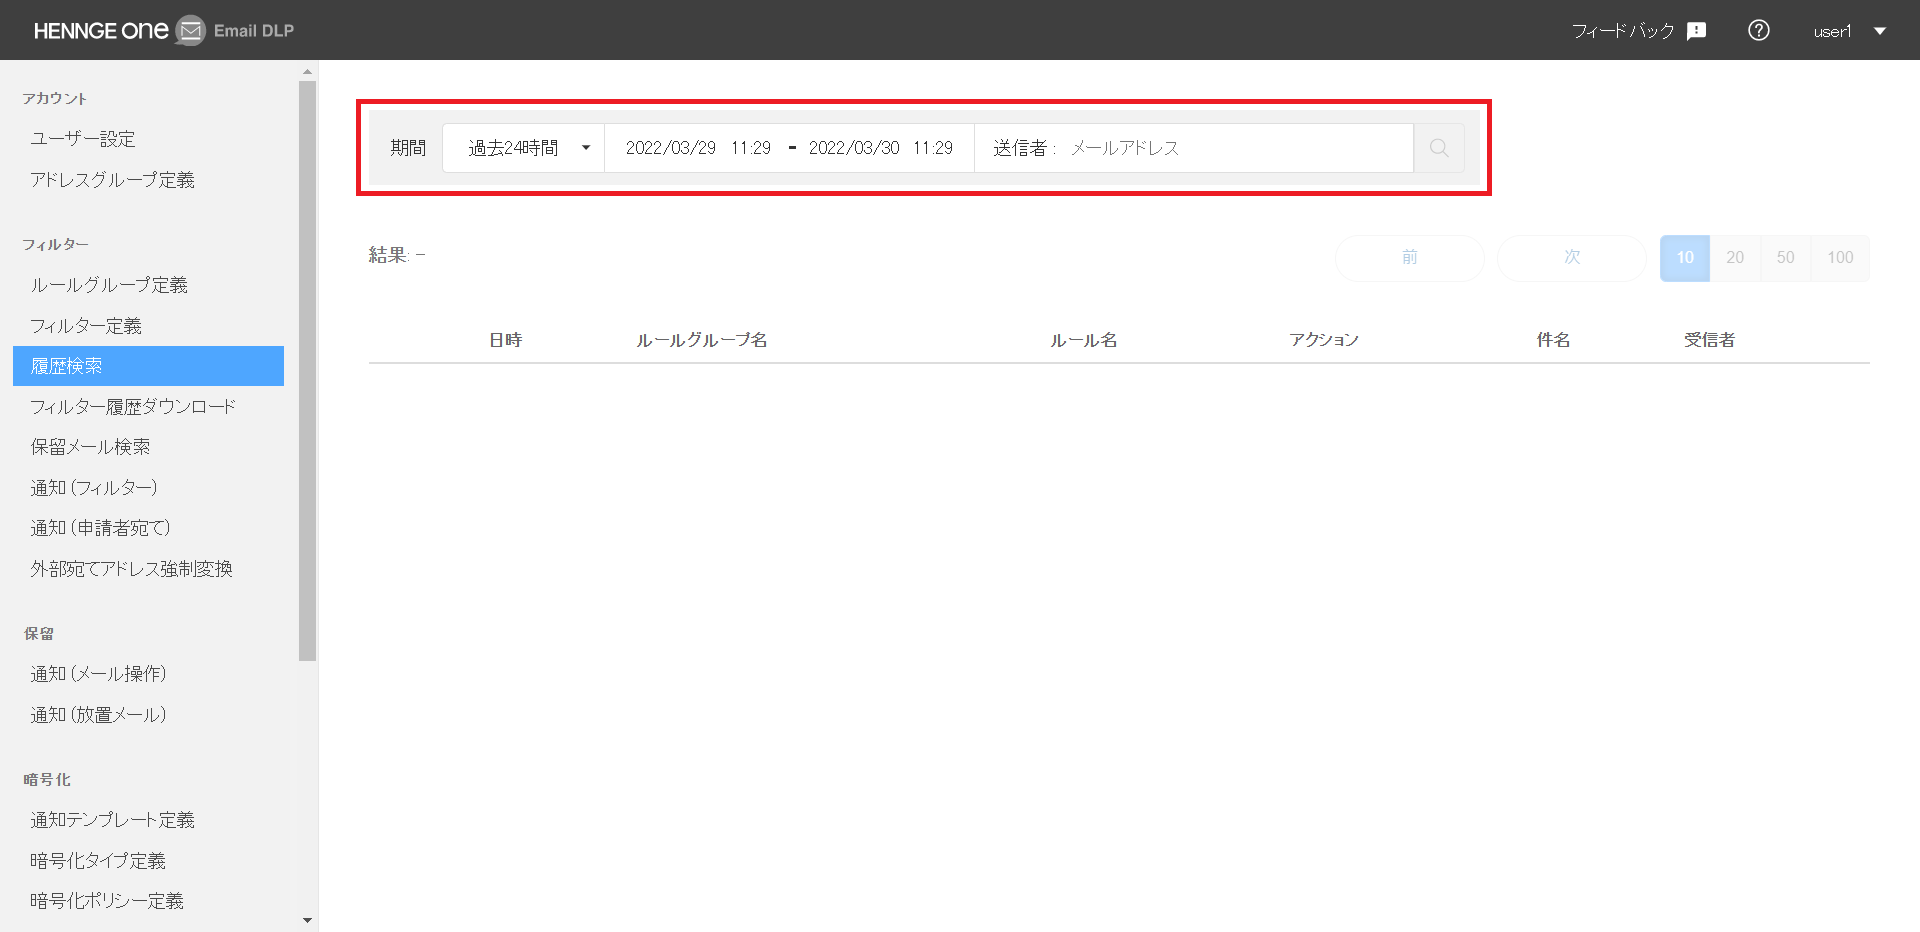Click the sidebar vertical scrollbar thumb

[307, 371]
